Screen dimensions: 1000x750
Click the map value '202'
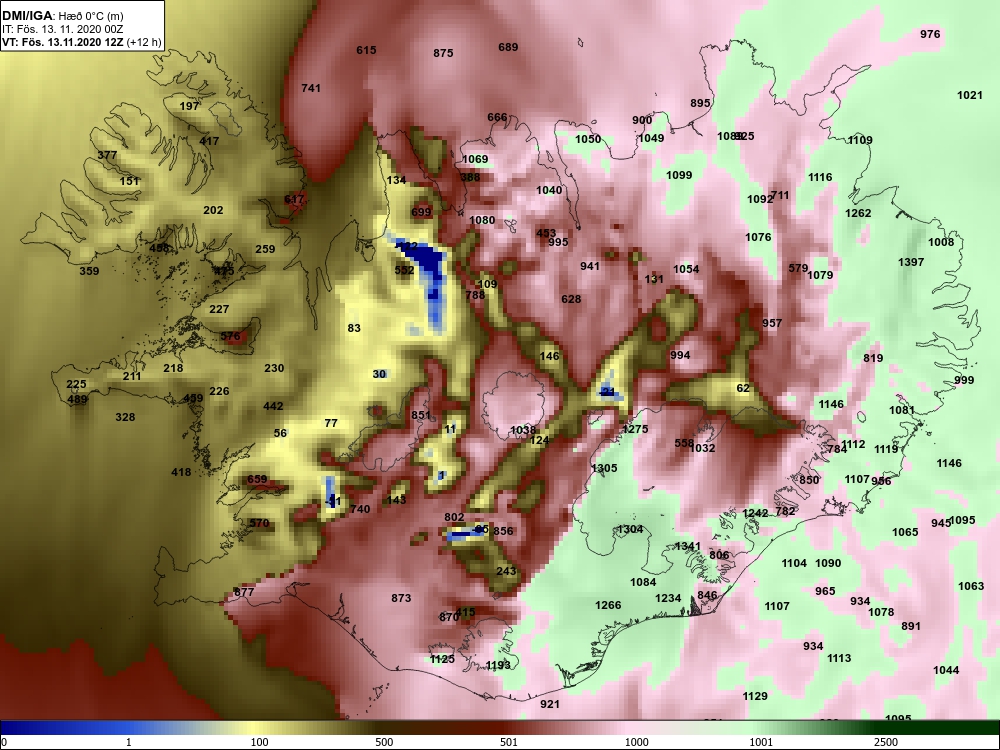[213, 210]
